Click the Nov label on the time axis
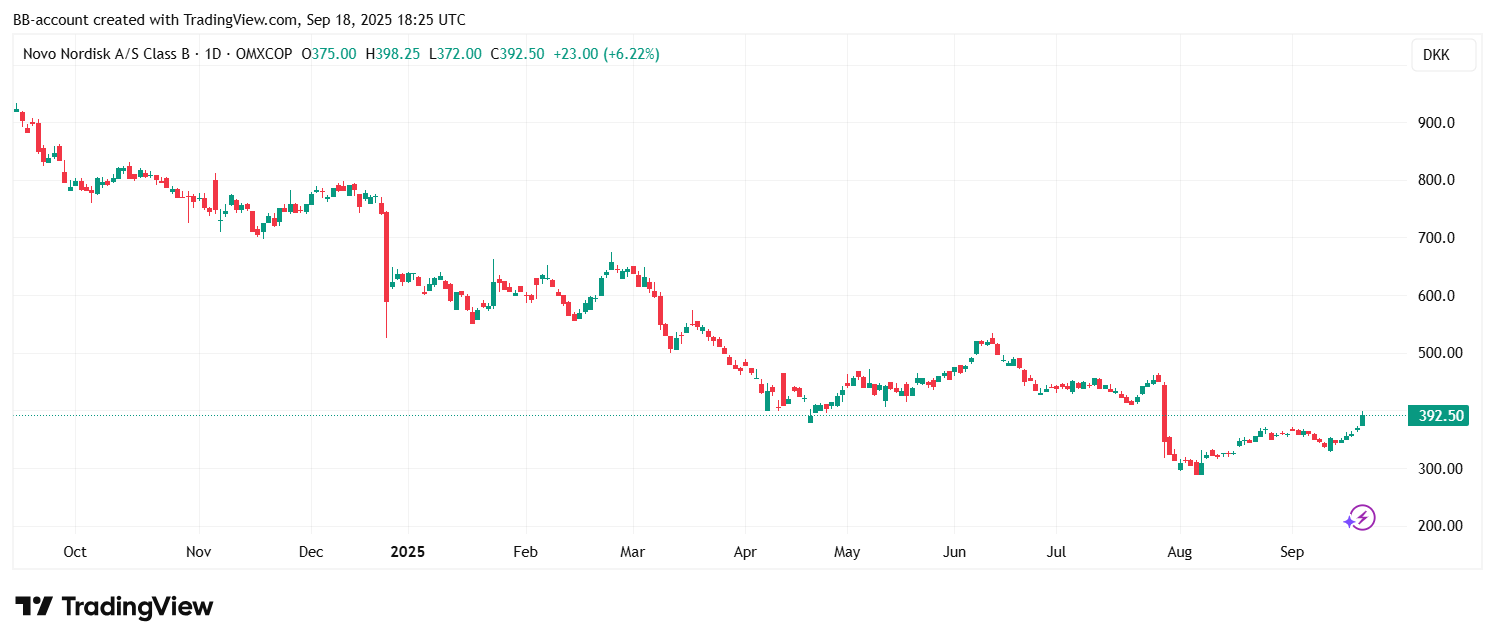1495x644 pixels. 199,552
